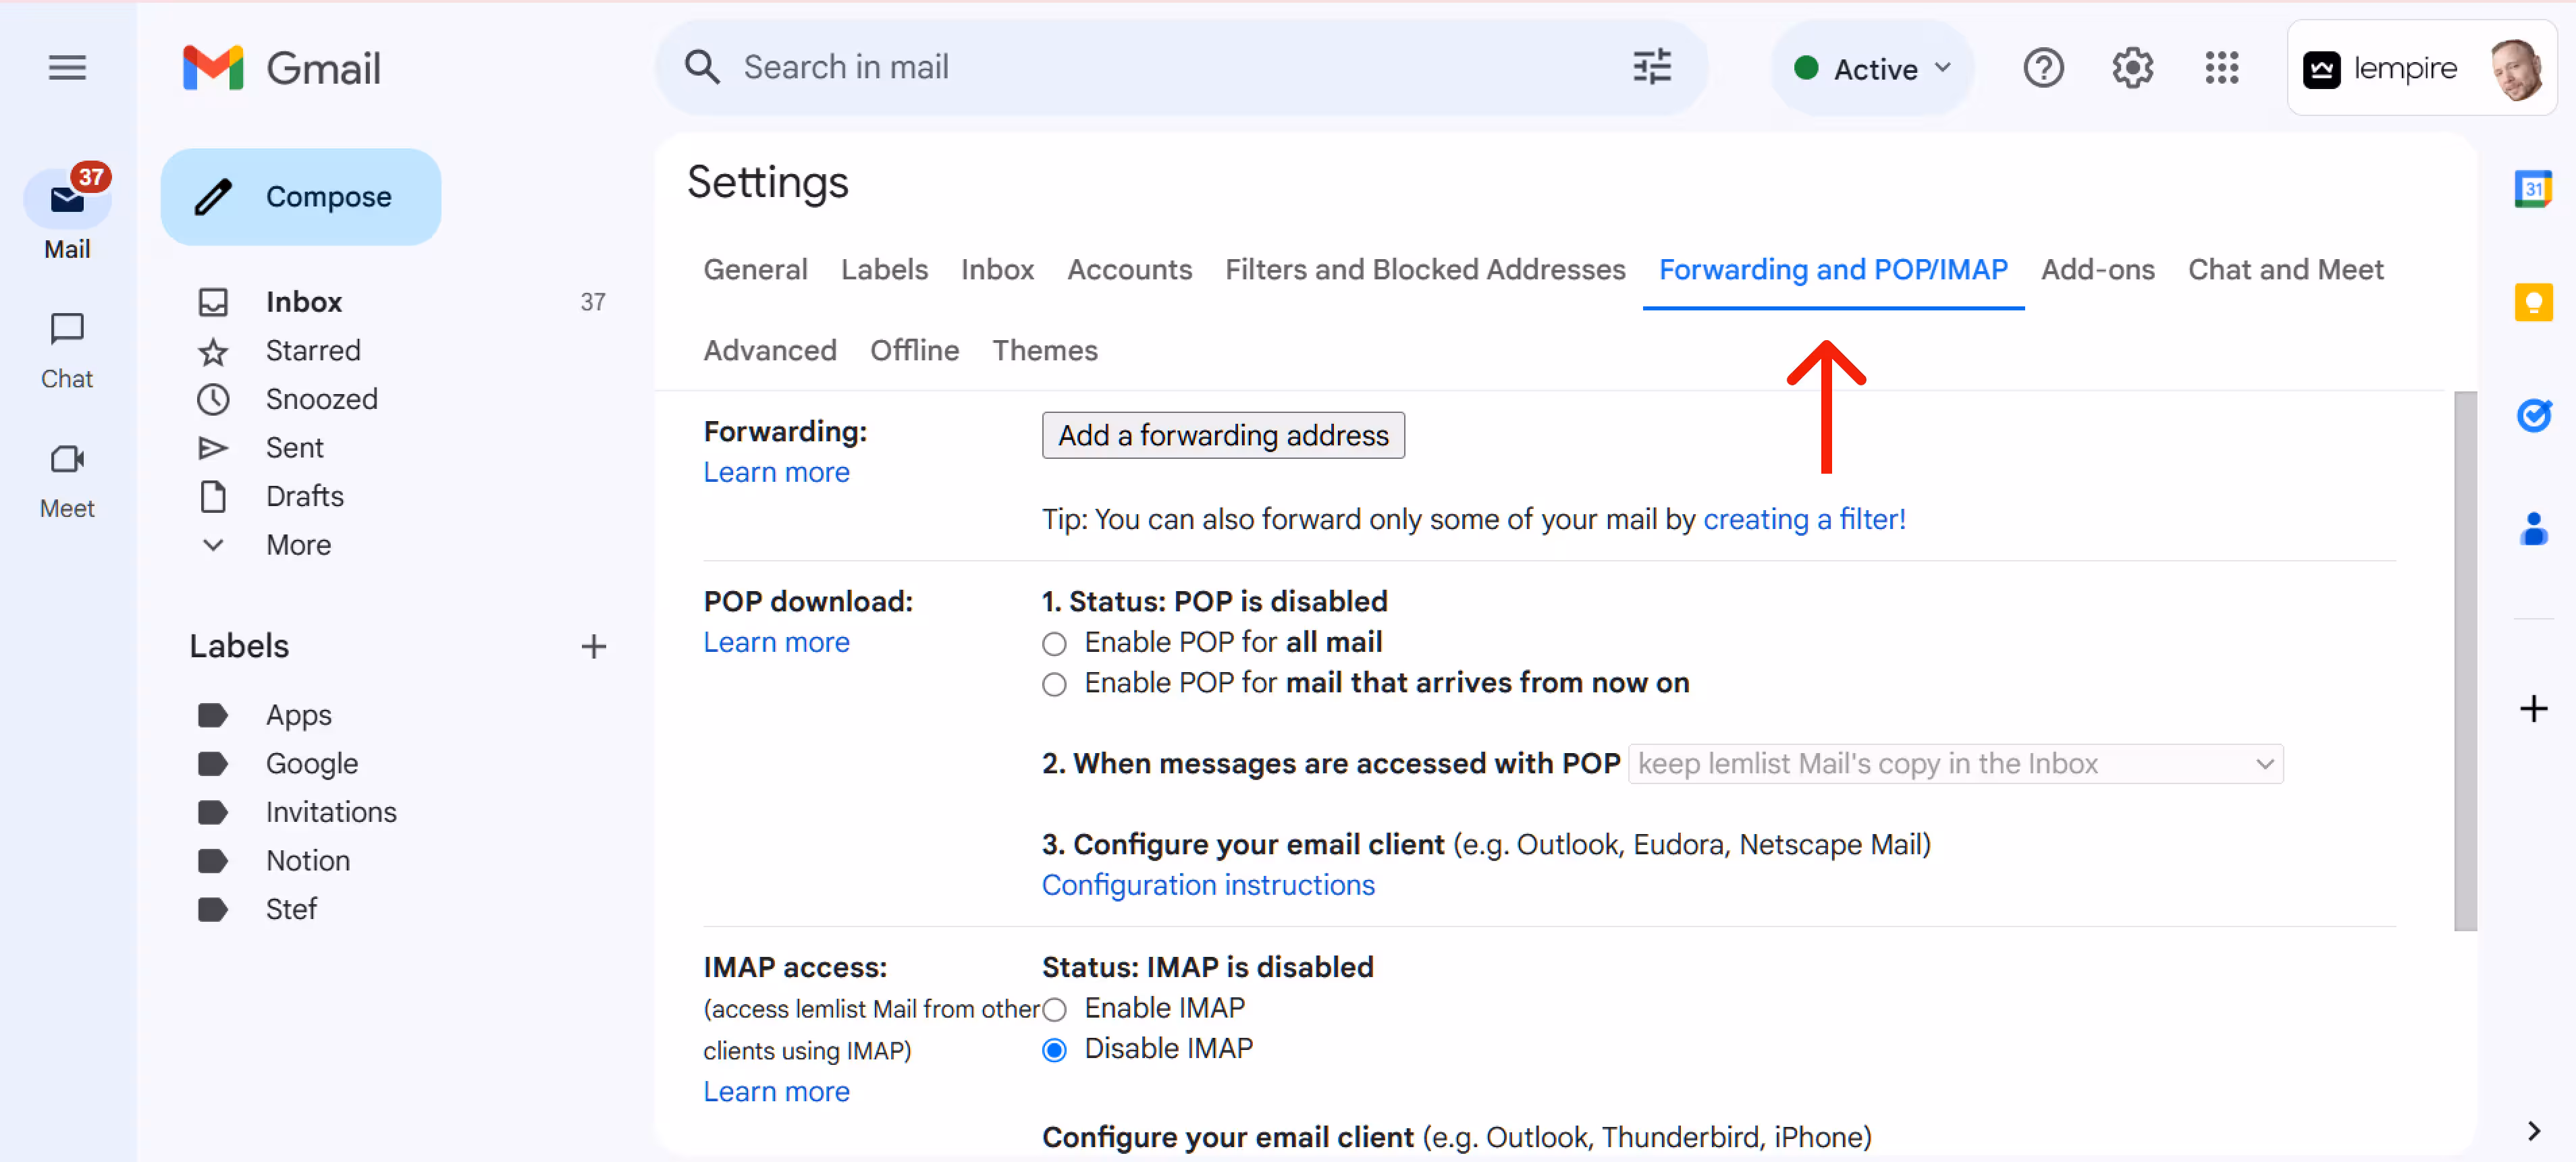Click Add a forwarding address button
The height and width of the screenshot is (1162, 2576).
(1222, 436)
